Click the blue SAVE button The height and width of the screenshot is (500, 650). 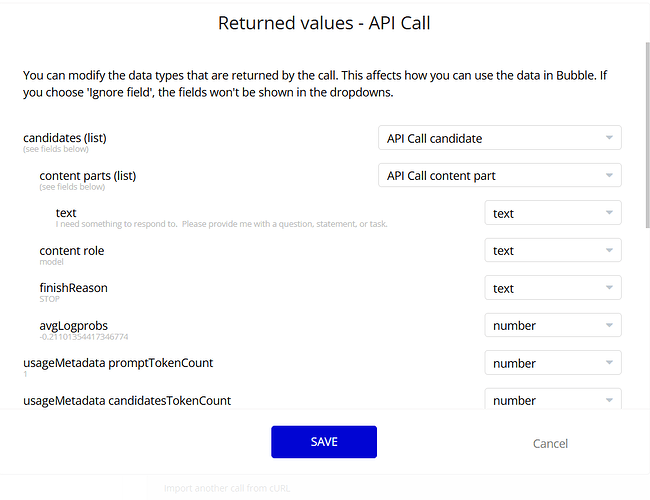[323, 442]
